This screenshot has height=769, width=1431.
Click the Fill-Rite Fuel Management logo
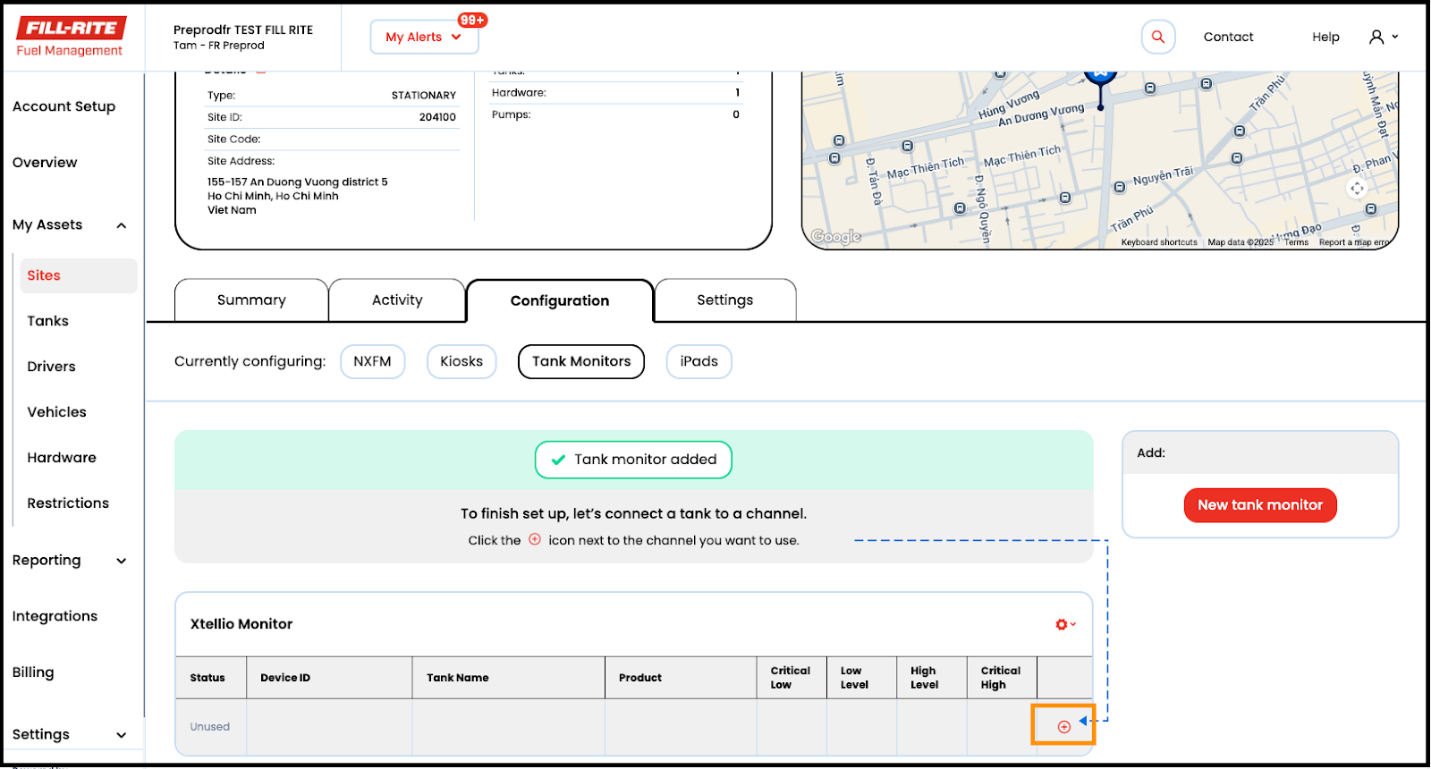71,37
